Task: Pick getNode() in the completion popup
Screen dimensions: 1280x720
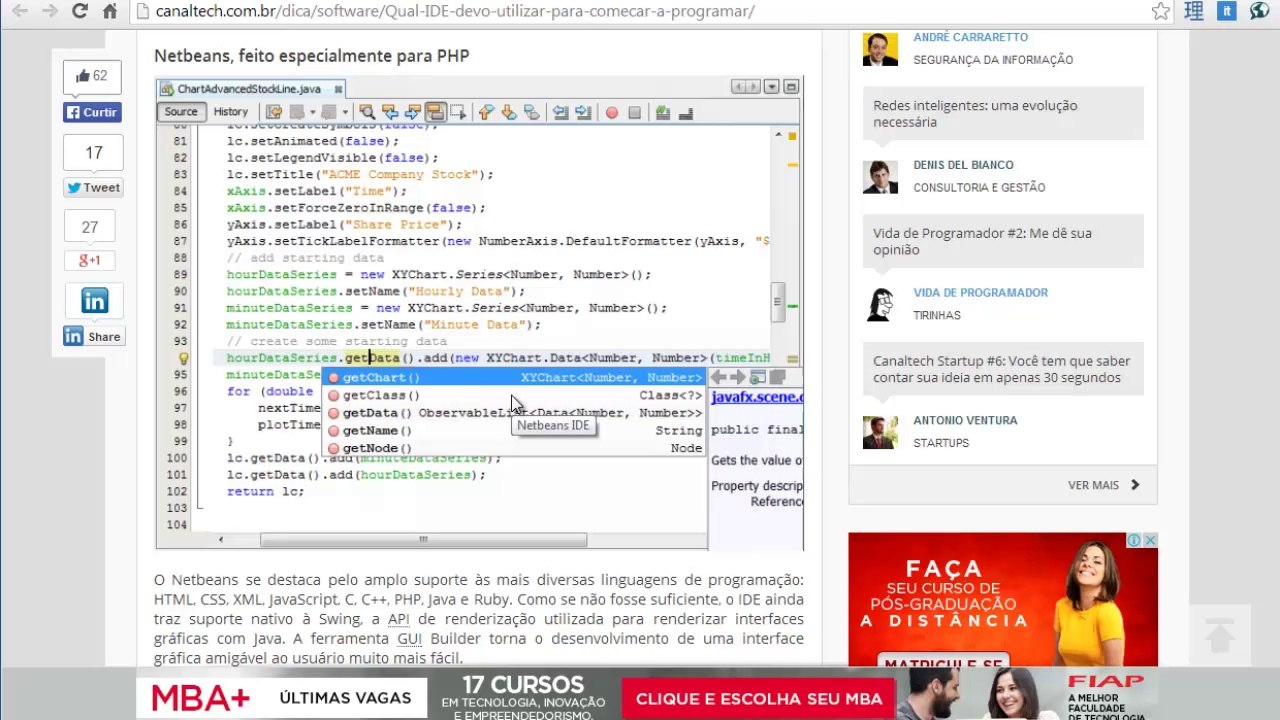Action: pyautogui.click(x=514, y=448)
